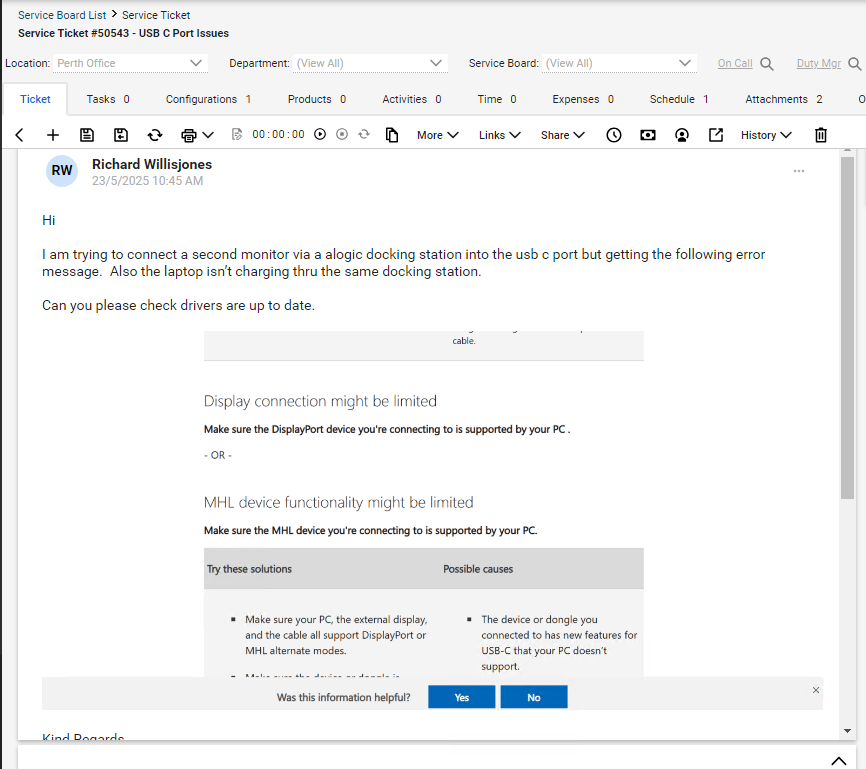Open the Share dropdown menu
This screenshot has height=769, width=866.
pyautogui.click(x=562, y=135)
